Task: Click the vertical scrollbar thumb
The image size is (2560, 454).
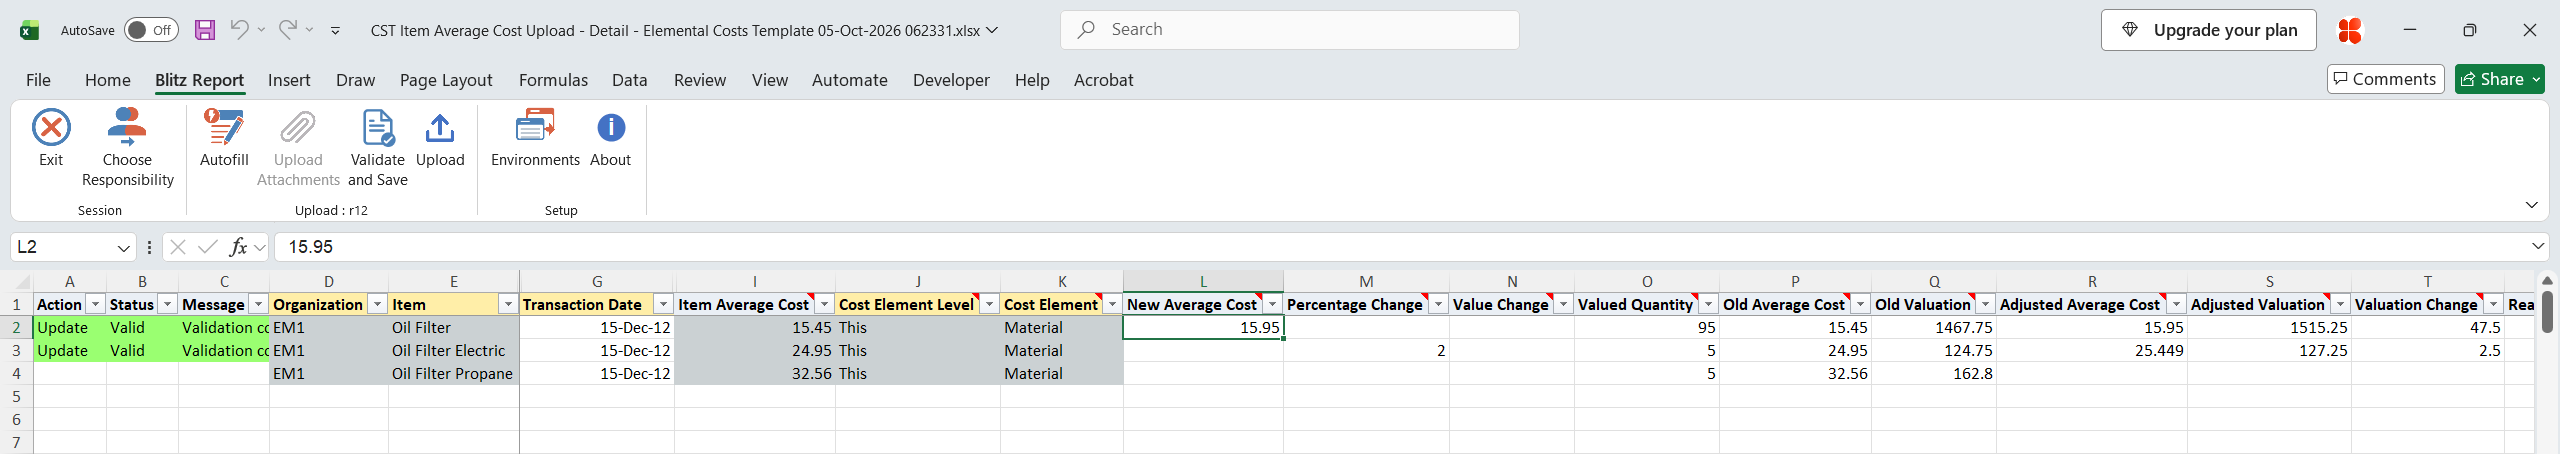Action: [x=2547, y=312]
